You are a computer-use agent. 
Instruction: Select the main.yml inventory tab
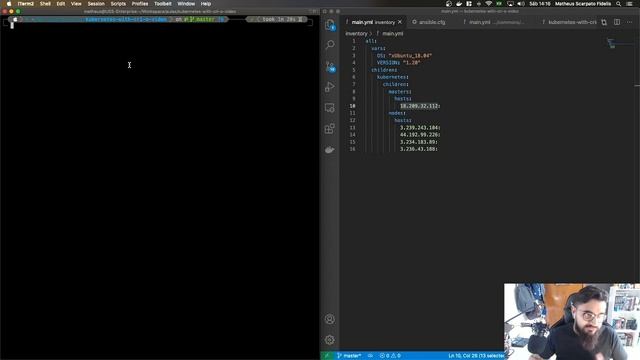pyautogui.click(x=373, y=22)
